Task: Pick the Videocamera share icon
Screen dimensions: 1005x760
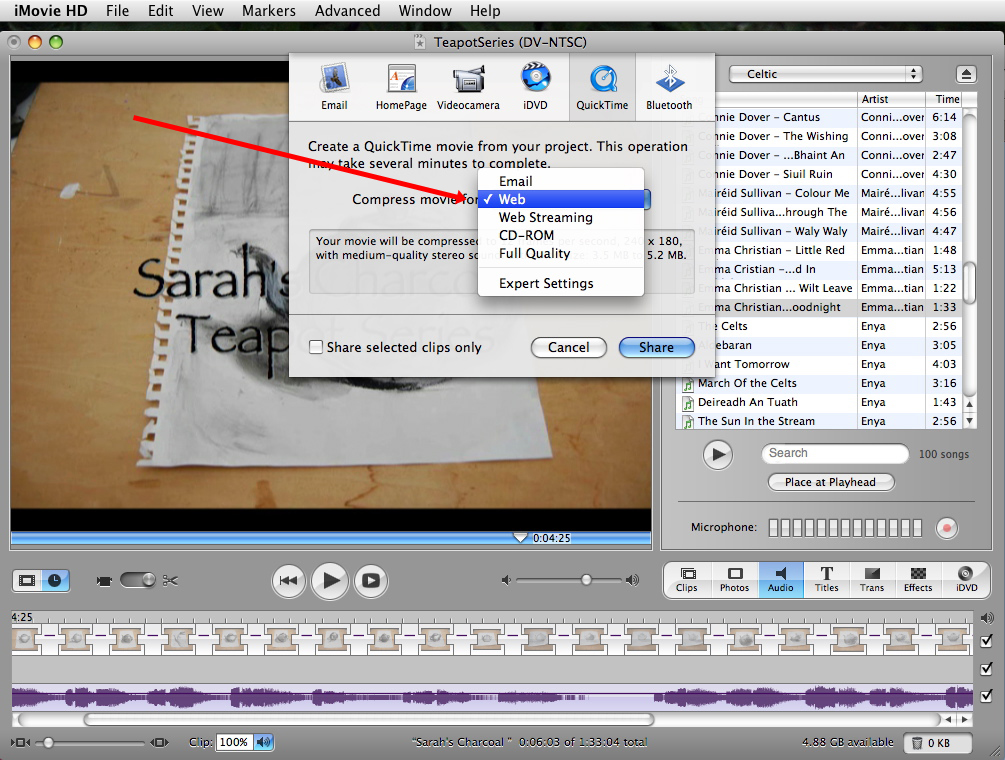Action: coord(468,87)
